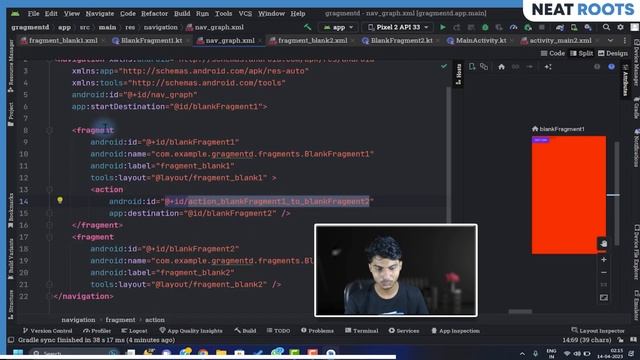640x360 pixels.
Task: Open the Build menu
Action: click(182, 13)
